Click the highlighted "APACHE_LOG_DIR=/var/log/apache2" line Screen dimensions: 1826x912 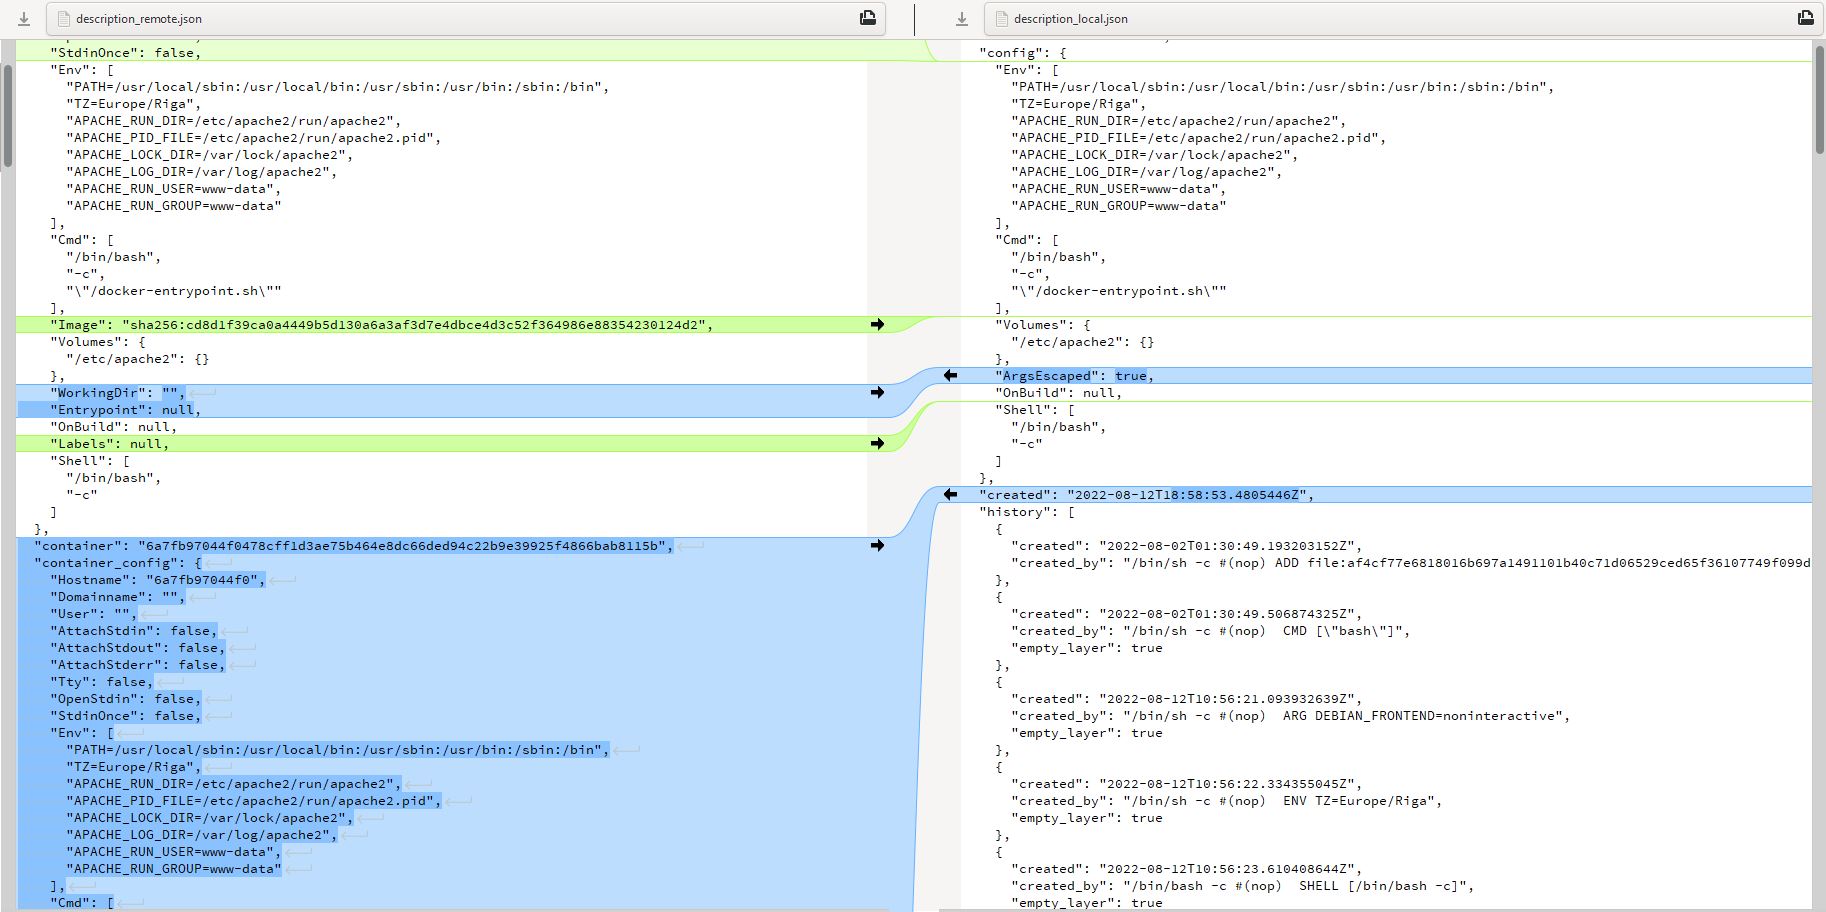pyautogui.click(x=201, y=835)
